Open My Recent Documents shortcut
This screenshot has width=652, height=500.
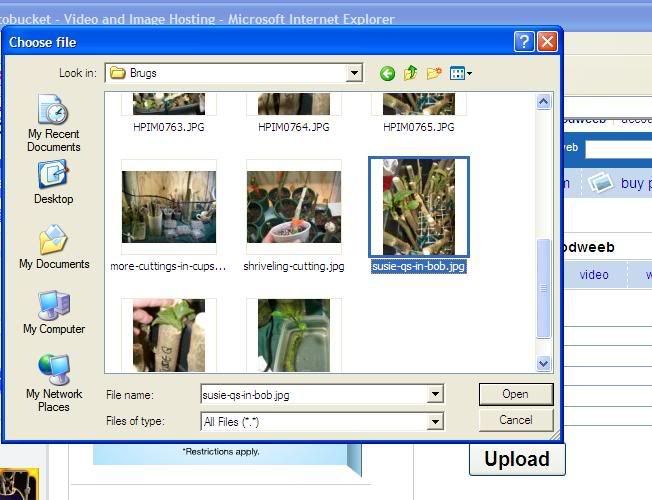pos(54,123)
